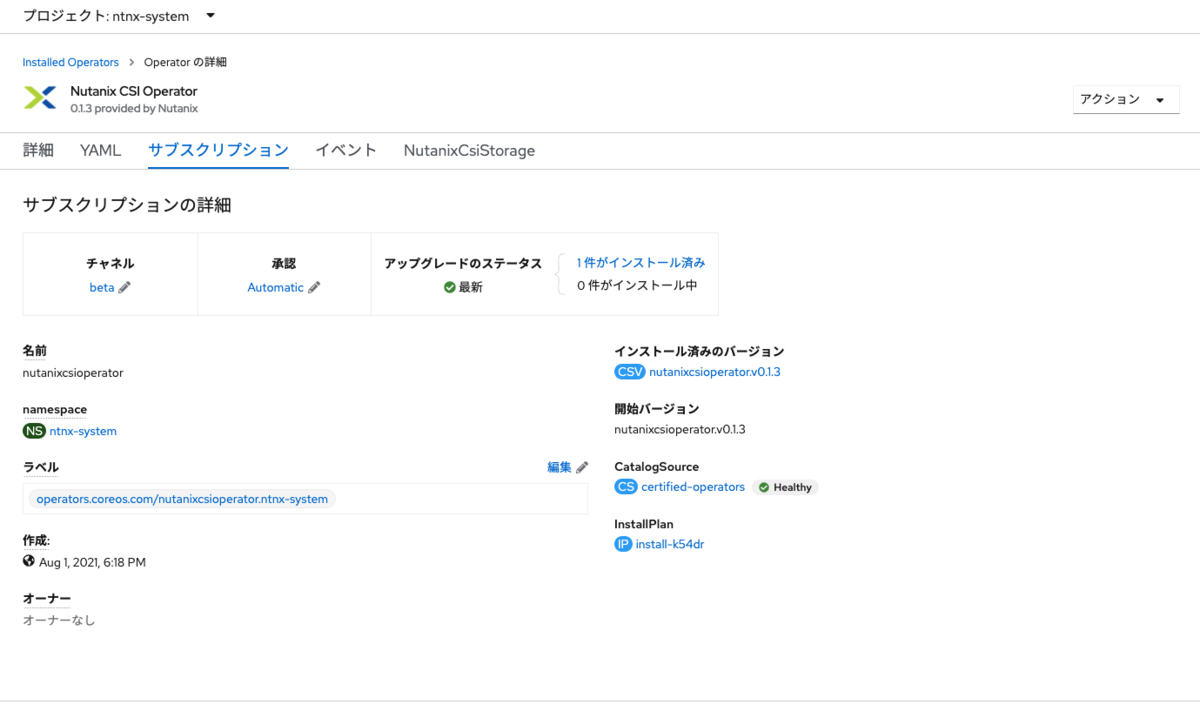The width and height of the screenshot is (1200, 718).
Task: Switch to the 詳細 tab
Action: [x=38, y=150]
